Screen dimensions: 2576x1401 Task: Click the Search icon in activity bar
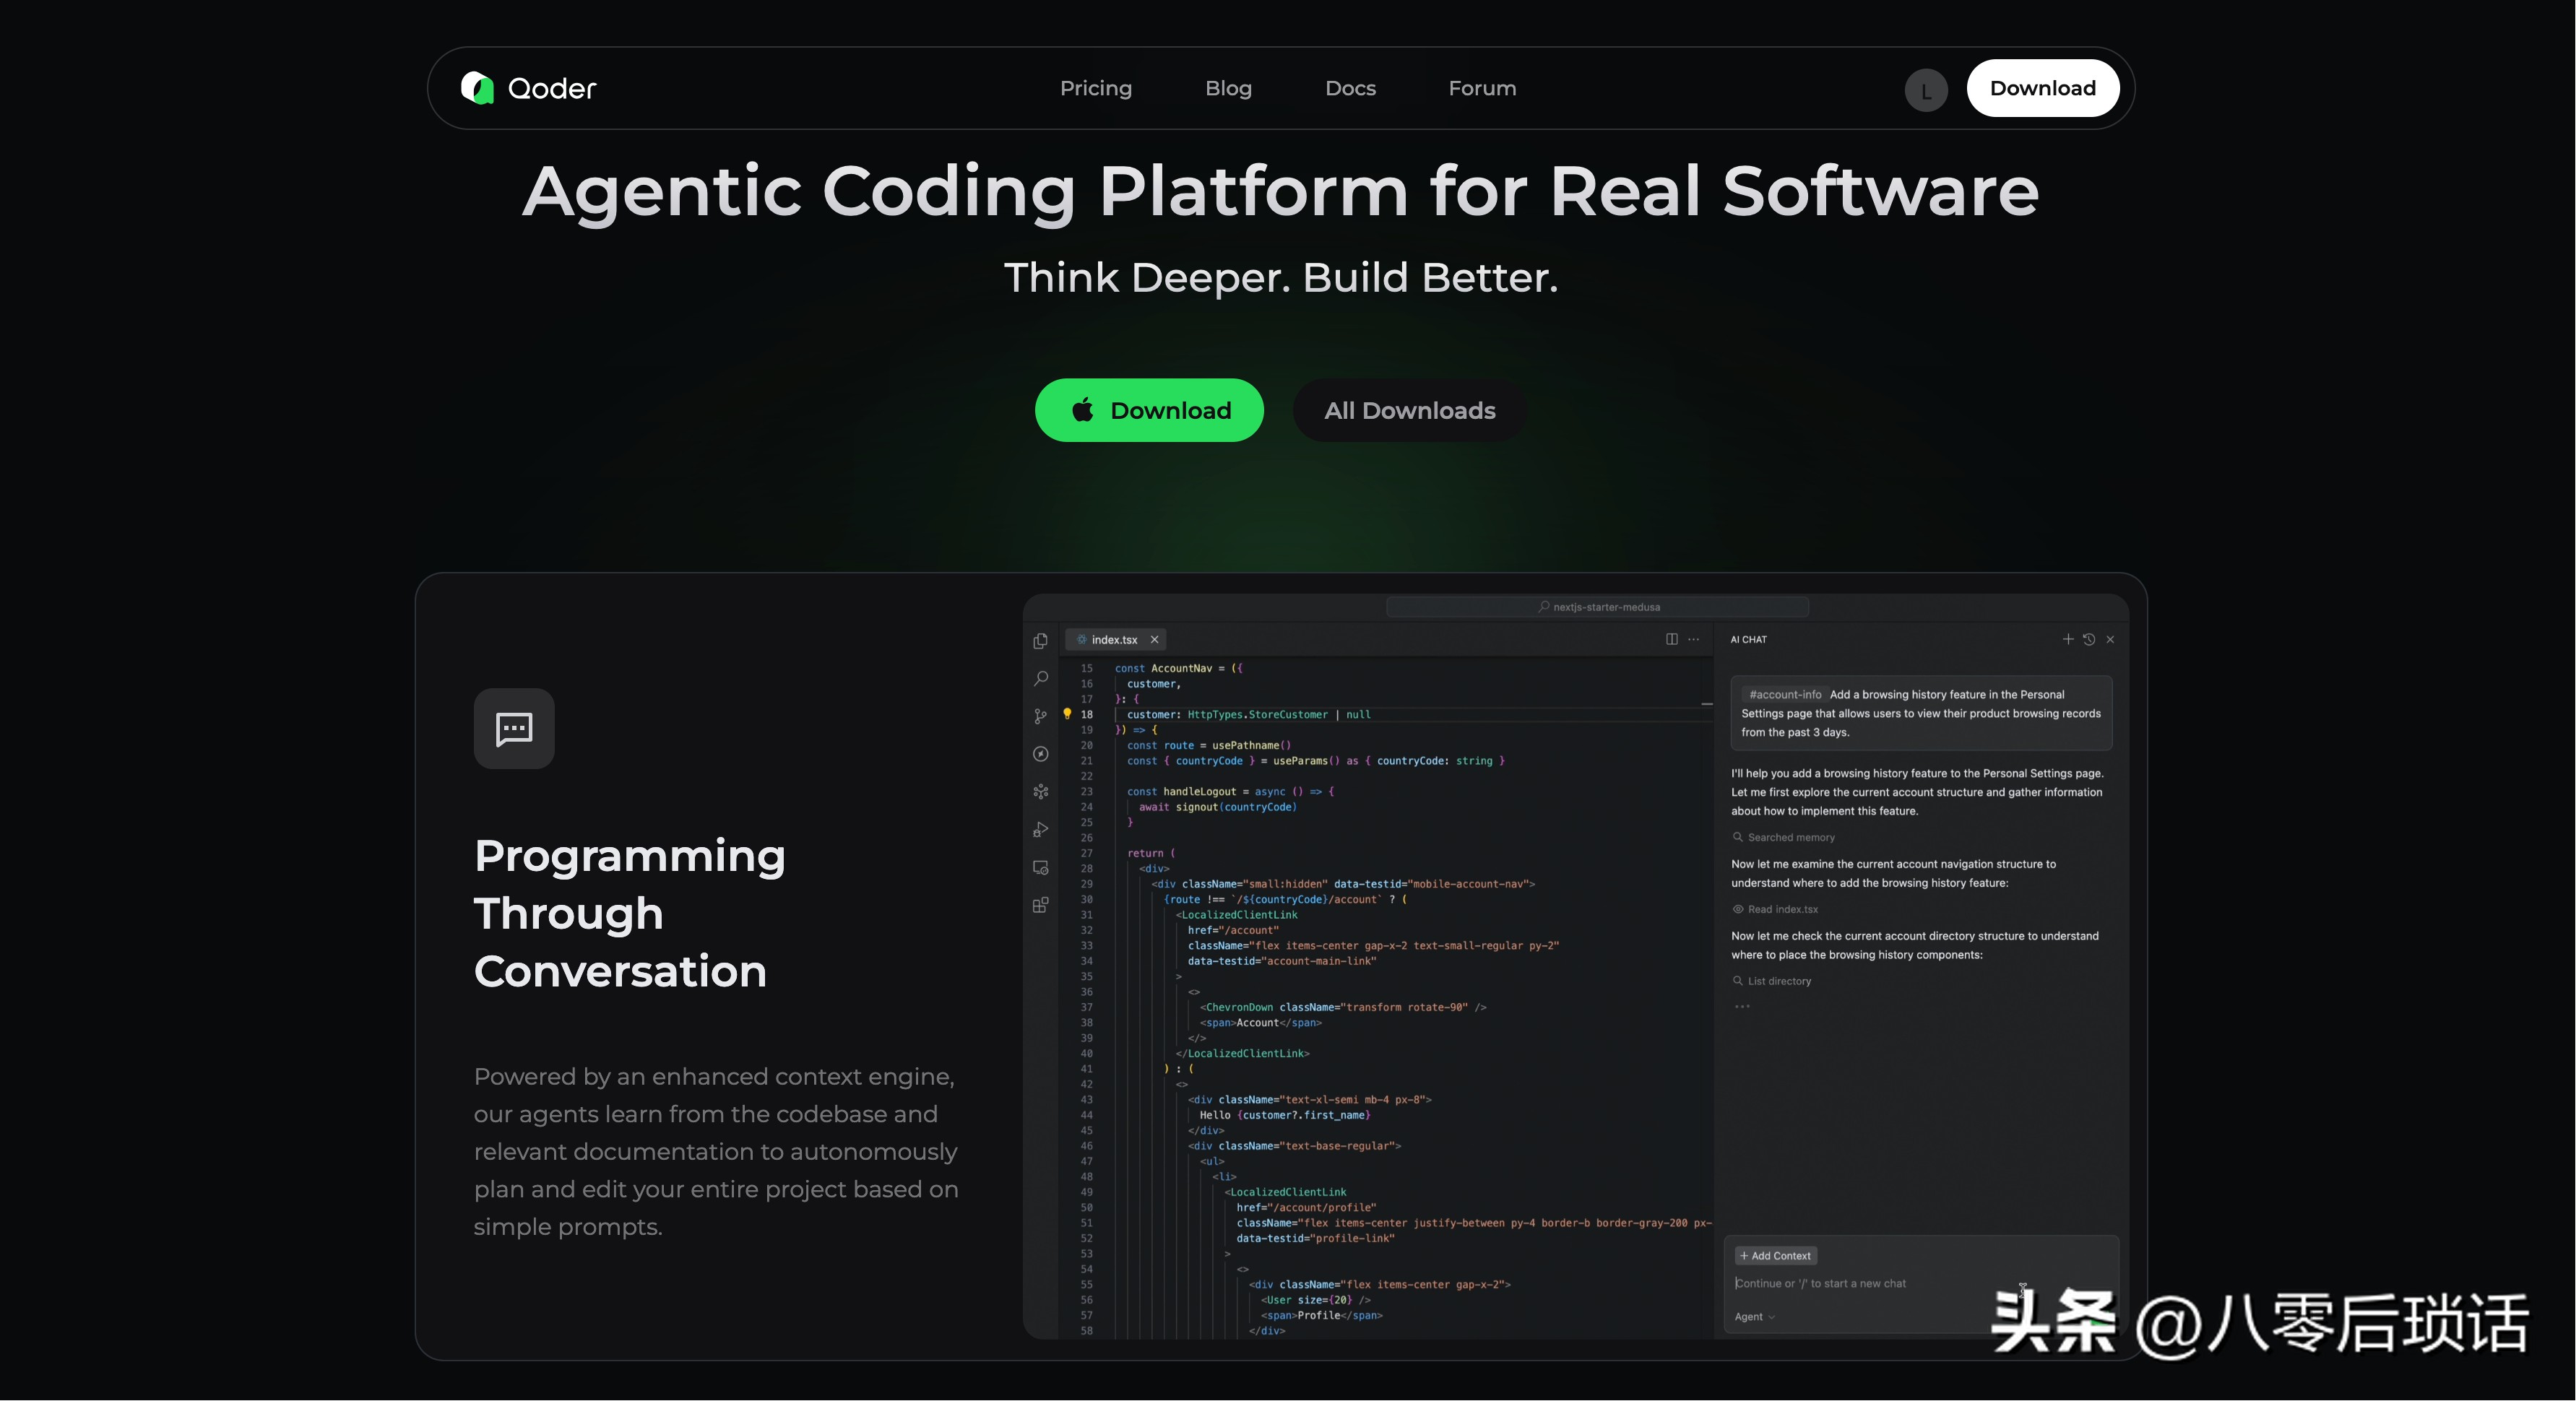(x=1040, y=678)
